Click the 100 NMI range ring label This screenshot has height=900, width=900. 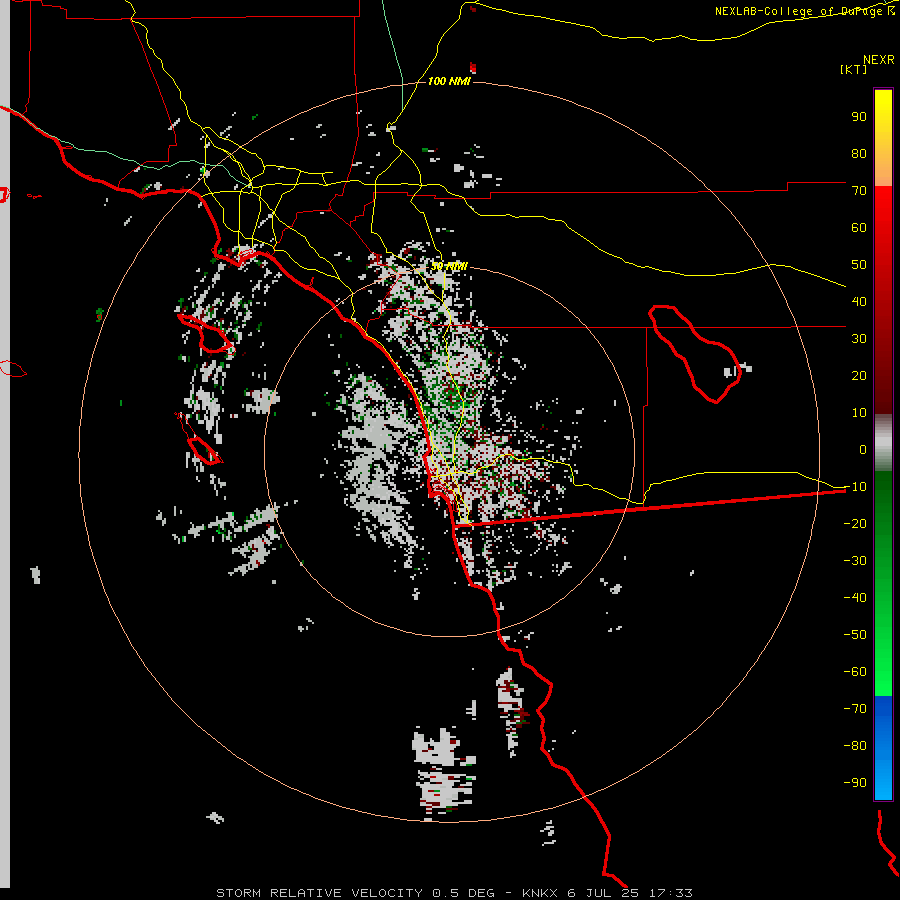tap(449, 81)
